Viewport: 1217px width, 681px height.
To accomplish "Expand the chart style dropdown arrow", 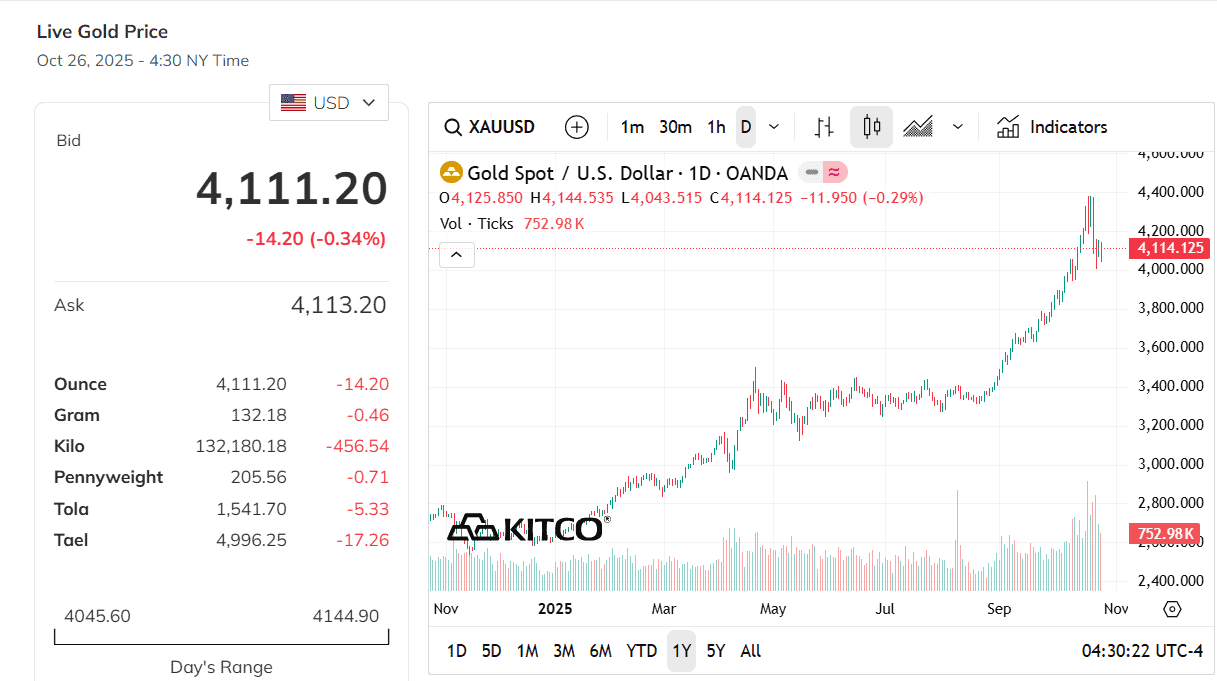I will pyautogui.click(x=958, y=127).
